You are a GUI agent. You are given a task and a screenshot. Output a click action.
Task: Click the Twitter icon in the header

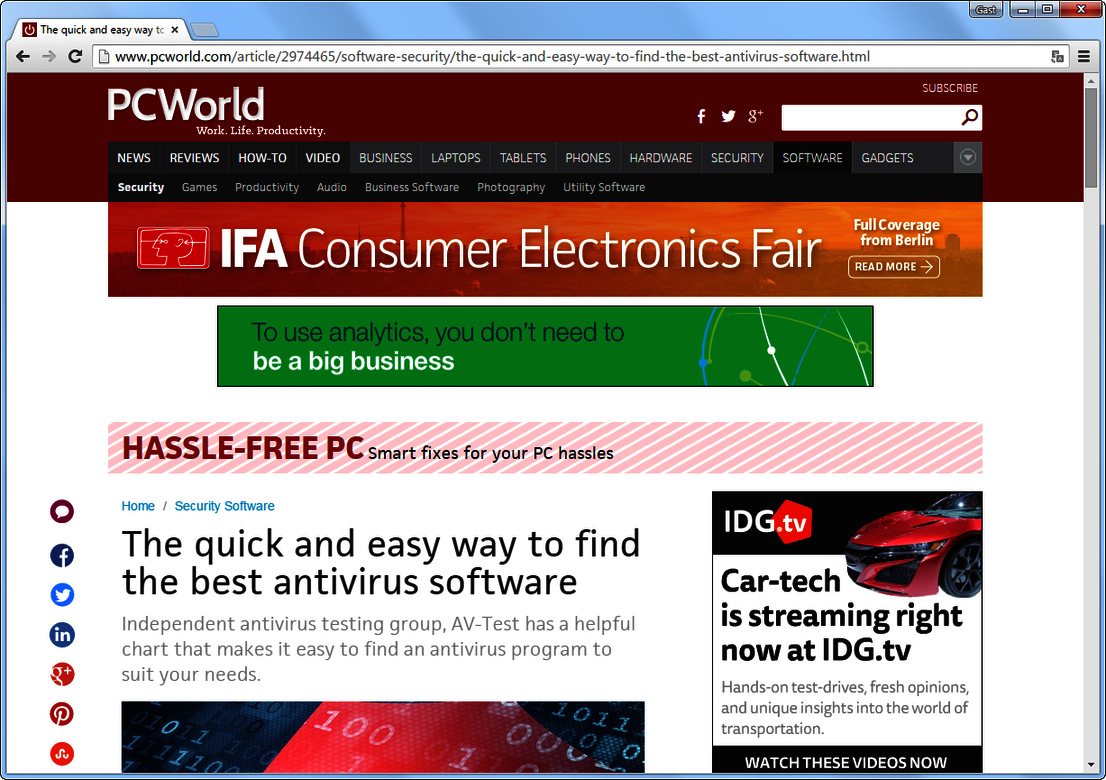point(728,116)
